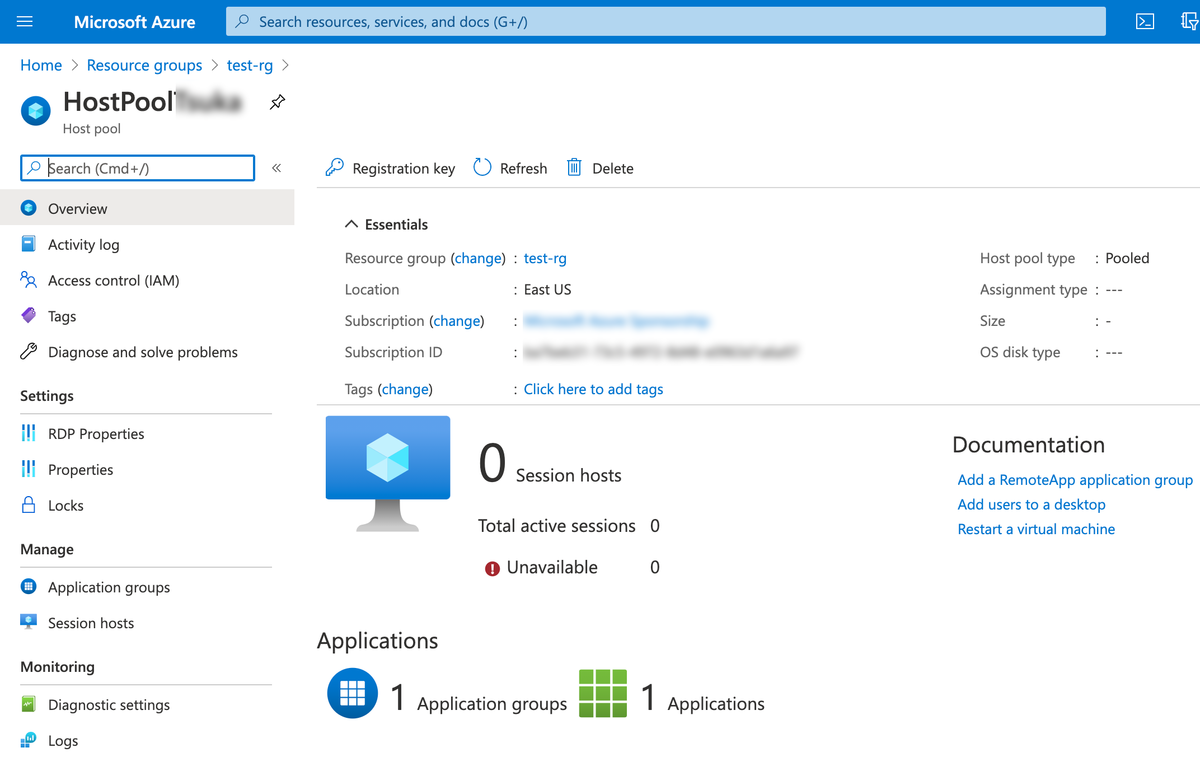
Task: Change the subscription
Action: coord(457,321)
